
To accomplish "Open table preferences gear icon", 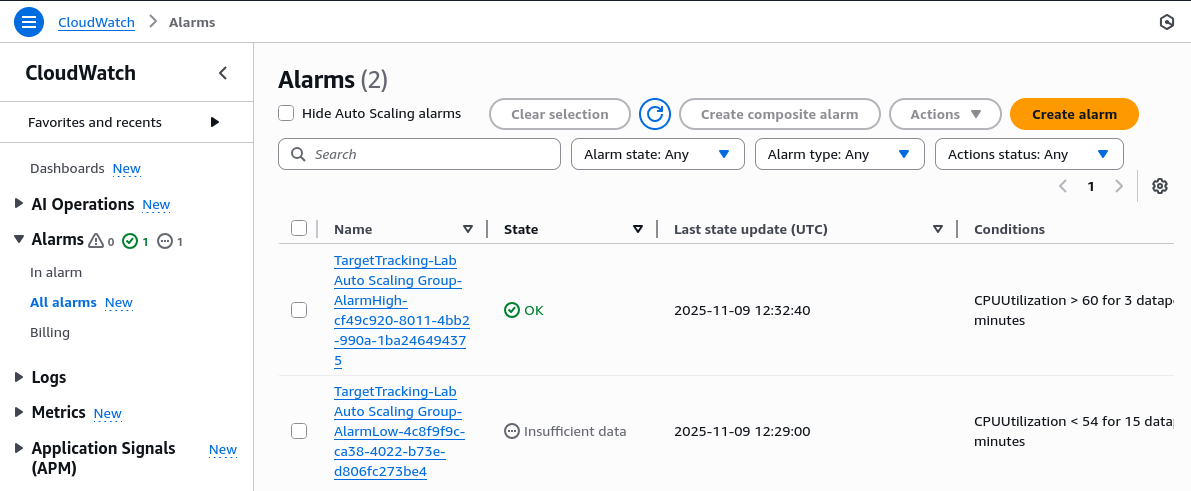I will point(1160,186).
